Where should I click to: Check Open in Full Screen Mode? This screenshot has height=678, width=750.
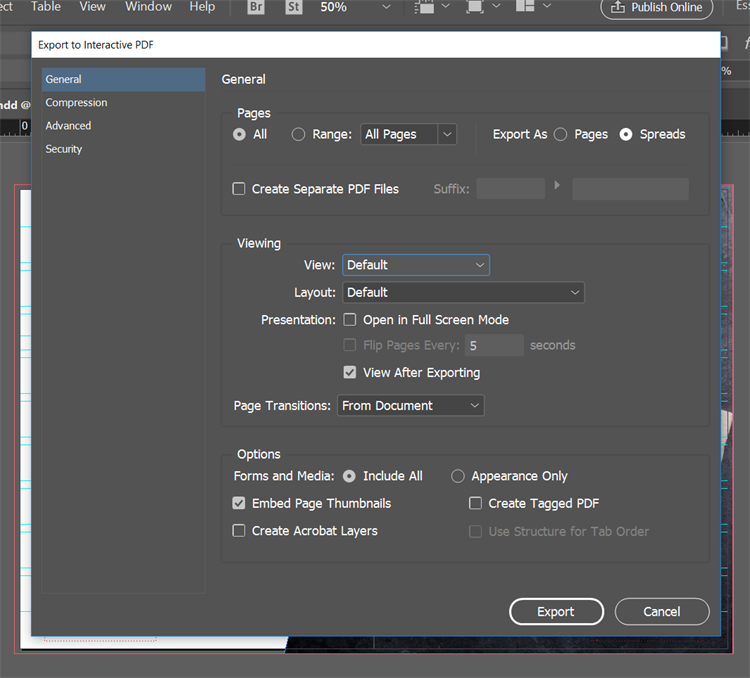click(x=350, y=320)
